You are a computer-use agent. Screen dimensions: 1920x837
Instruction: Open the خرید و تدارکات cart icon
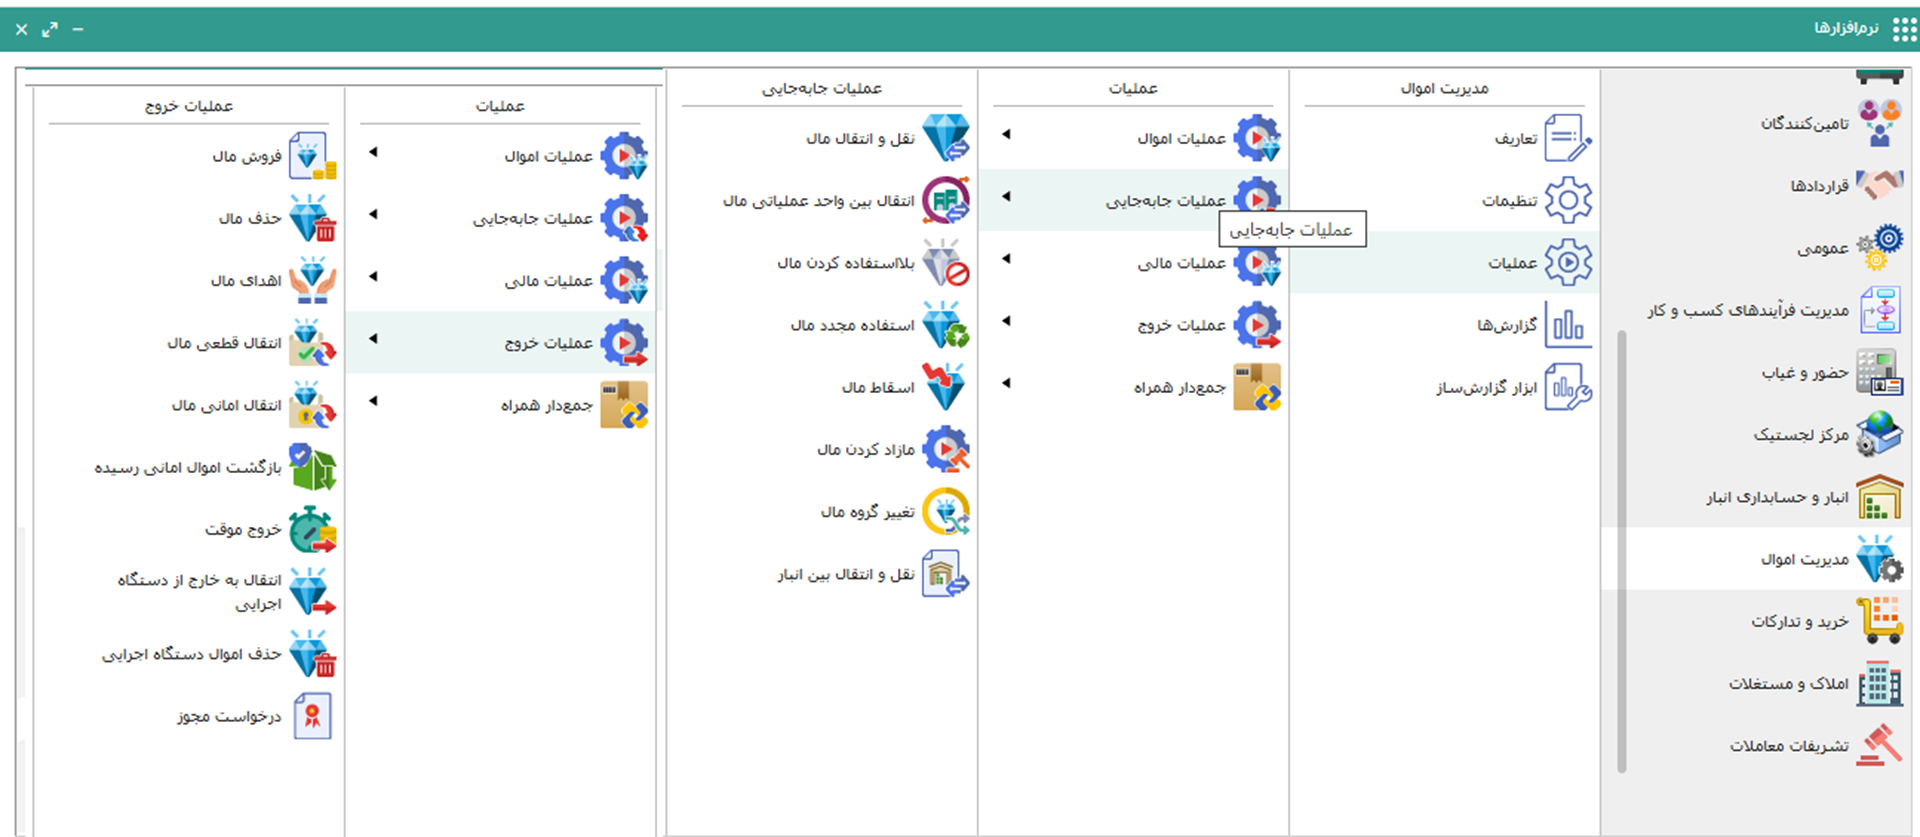pos(1879,621)
